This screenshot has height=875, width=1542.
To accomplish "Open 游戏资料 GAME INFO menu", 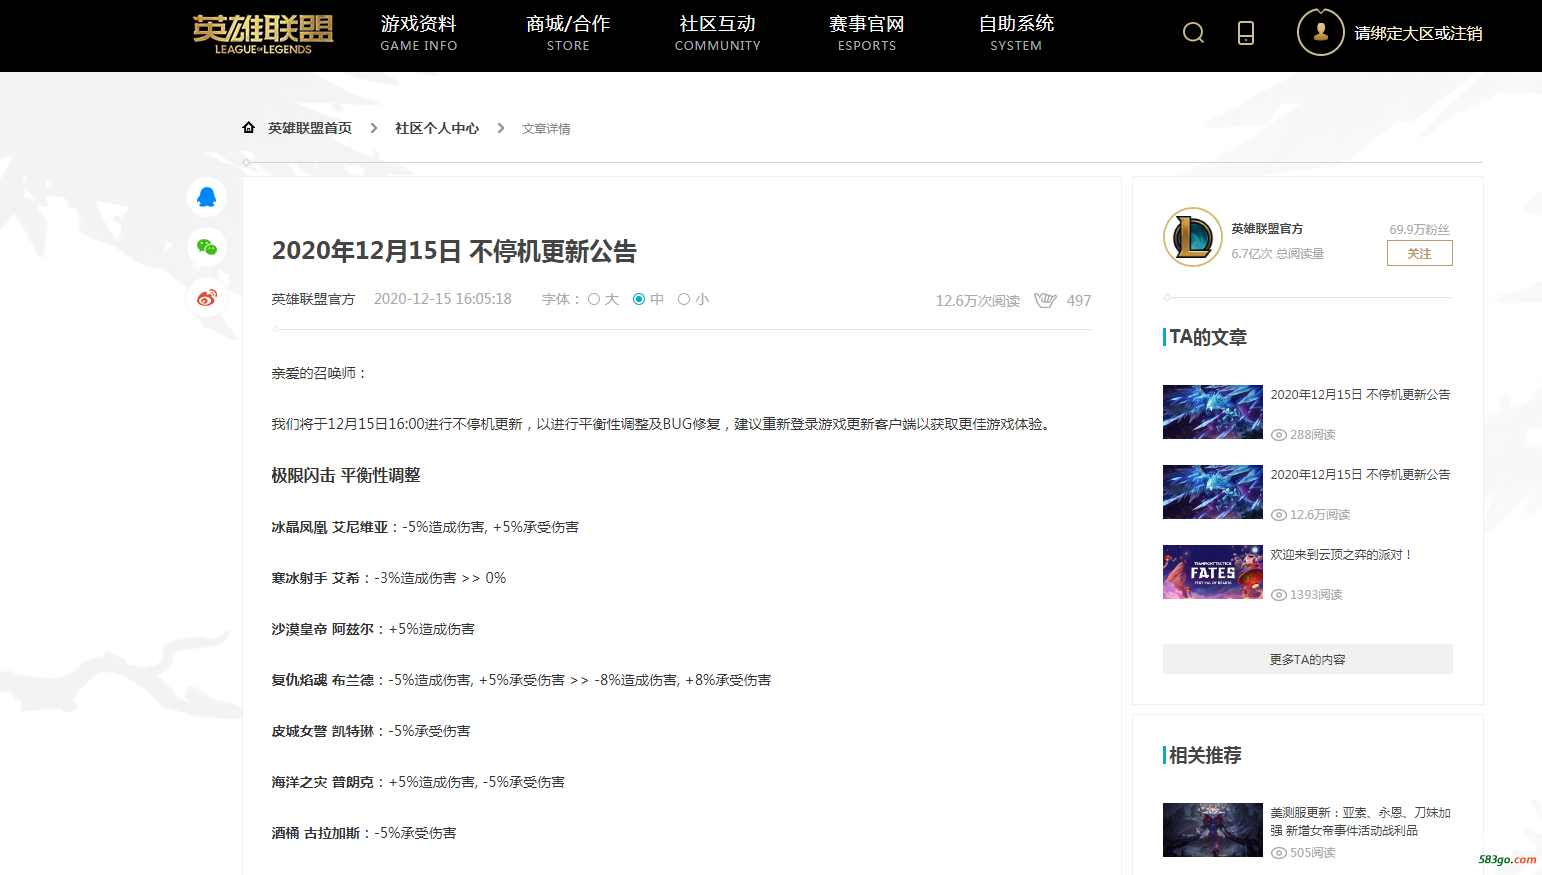I will [419, 33].
